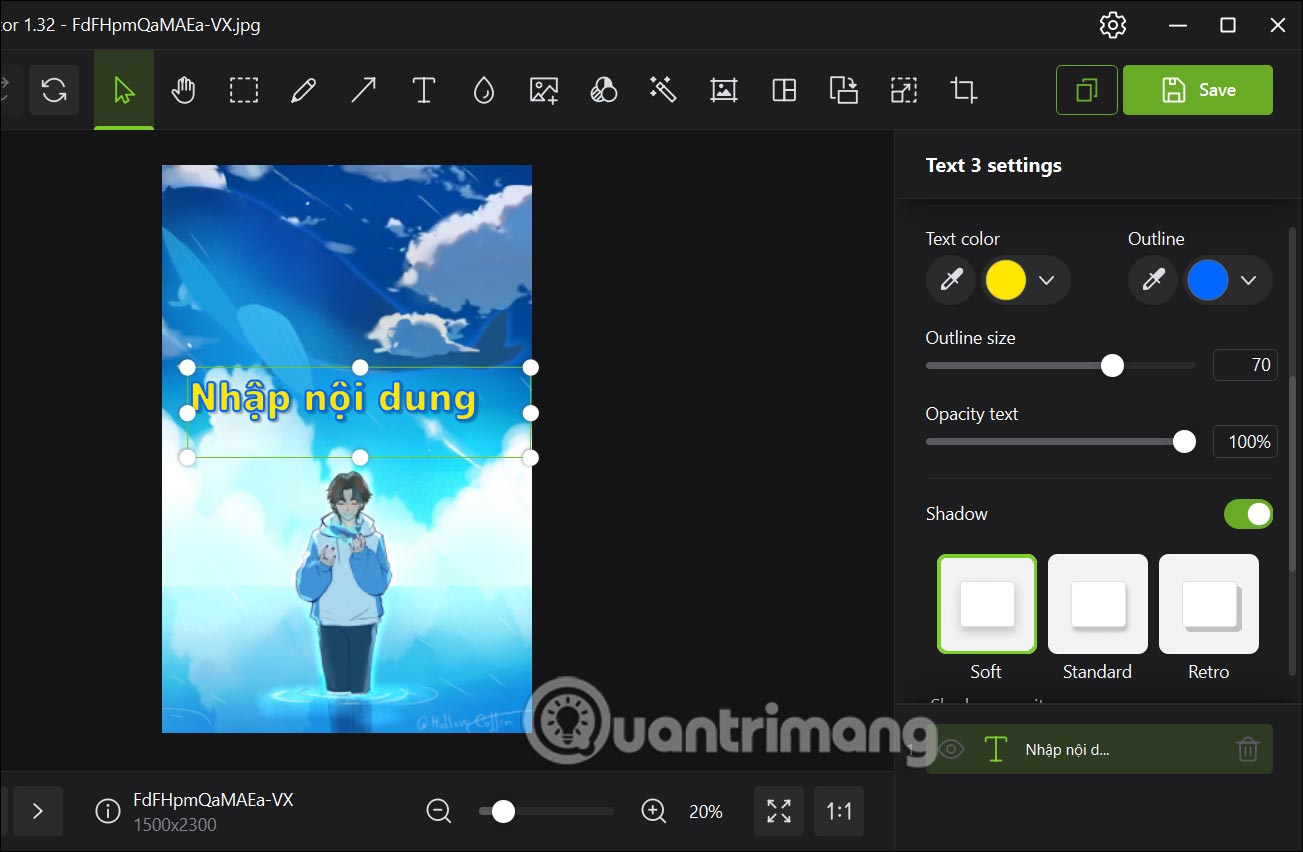Screen dimensions: 1303x852
Task: Toggle visibility of the Nhập nội d... text layer
Action: click(x=950, y=749)
